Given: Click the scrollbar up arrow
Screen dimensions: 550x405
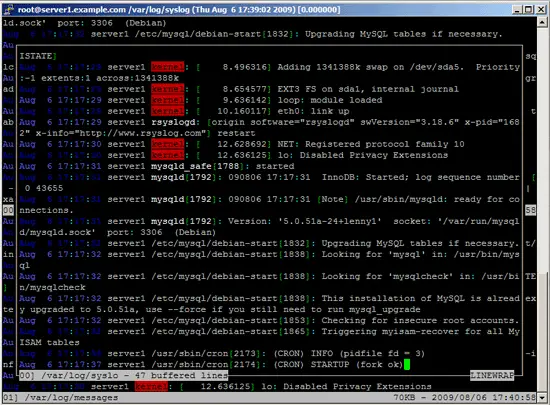Looking at the screenshot, I should pos(542,22).
